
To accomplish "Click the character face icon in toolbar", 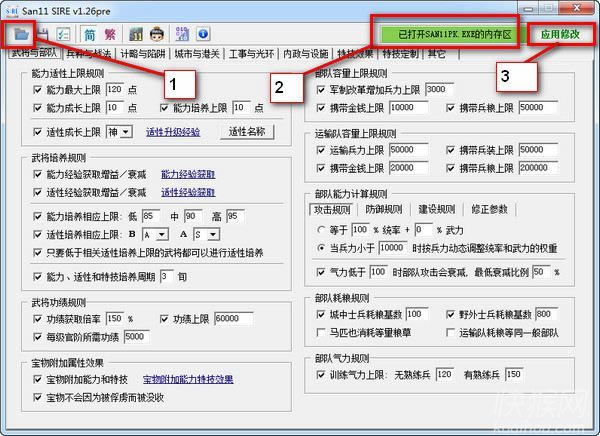I will (x=156, y=34).
